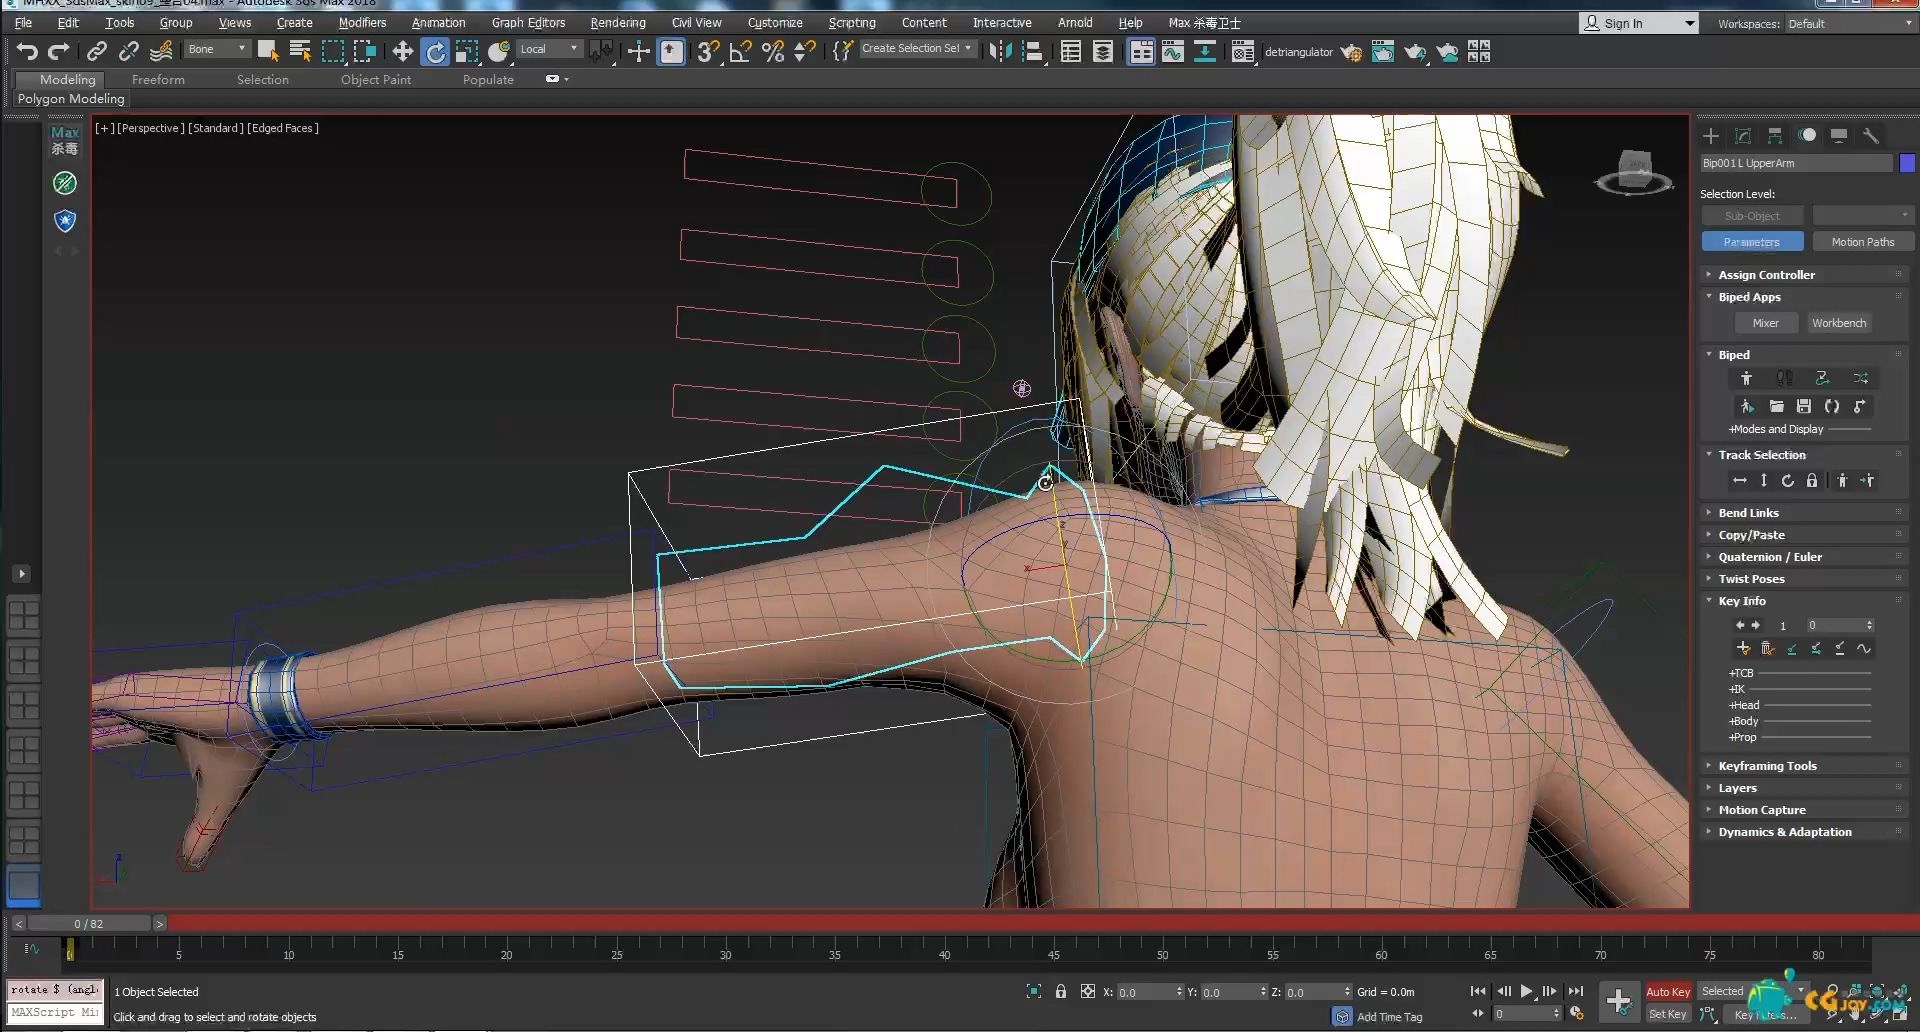Image resolution: width=1920 pixels, height=1032 pixels.
Task: Switch to the Create command panel tab
Action: click(1711, 136)
